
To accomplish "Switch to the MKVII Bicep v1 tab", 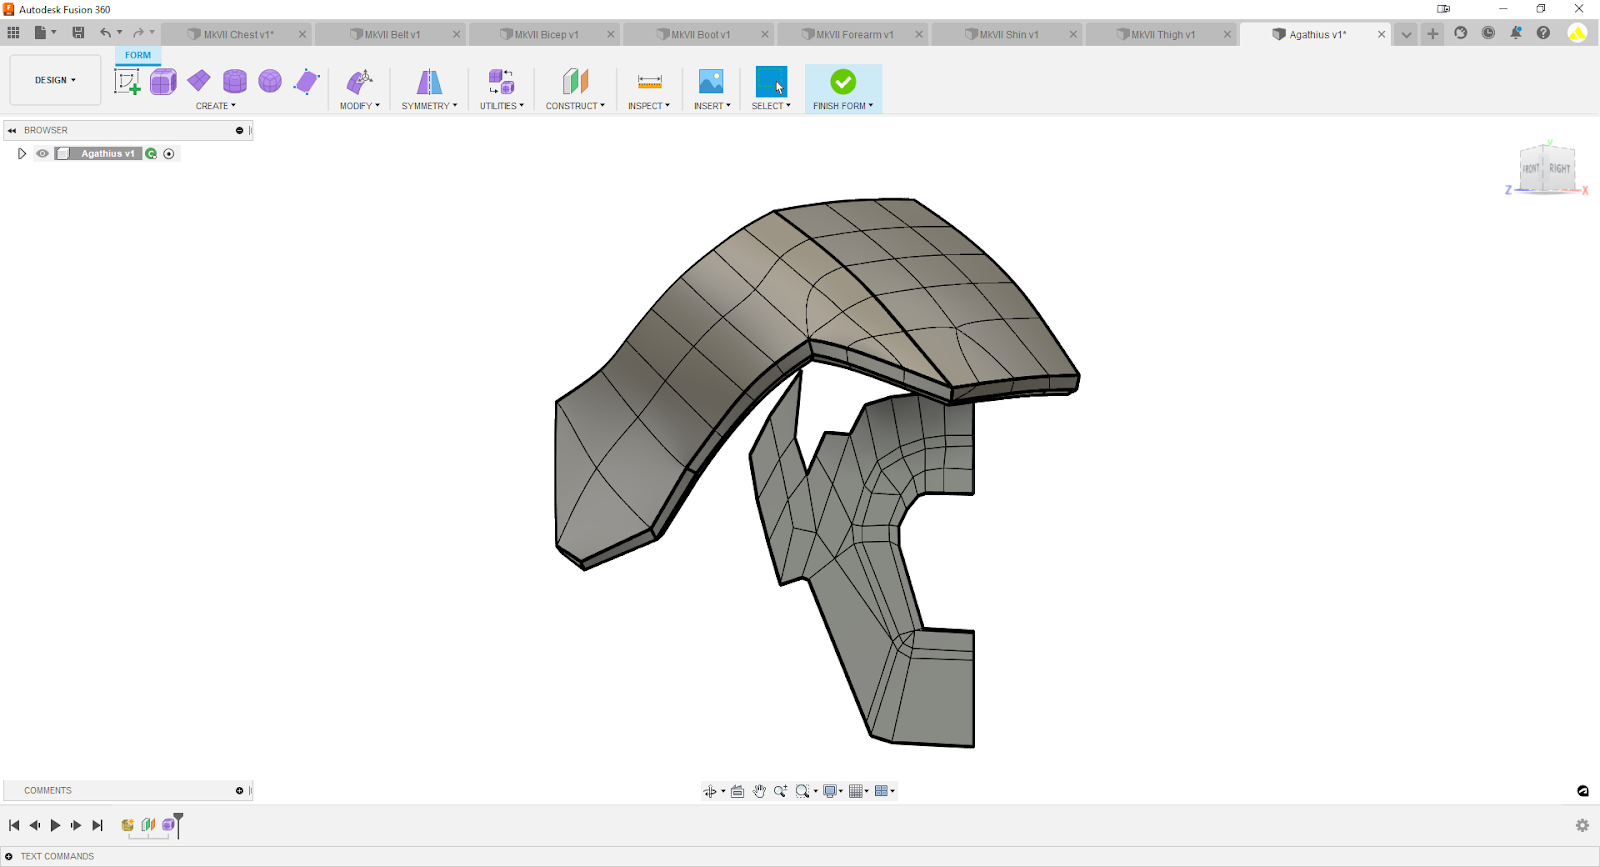I will coord(545,34).
